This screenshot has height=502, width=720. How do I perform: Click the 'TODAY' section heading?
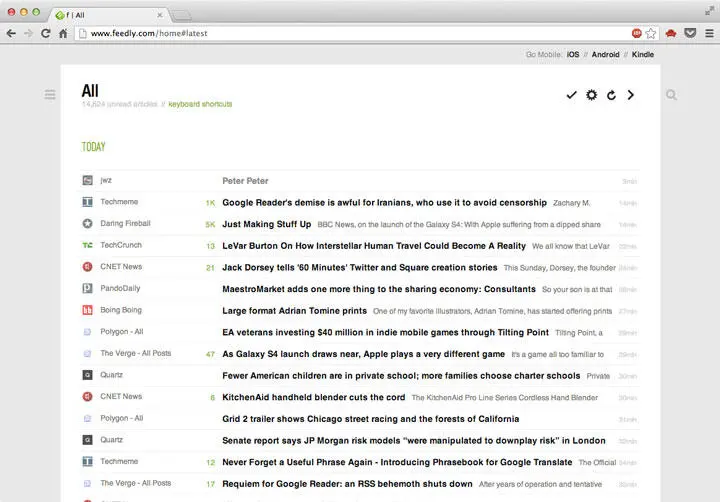[x=93, y=147]
